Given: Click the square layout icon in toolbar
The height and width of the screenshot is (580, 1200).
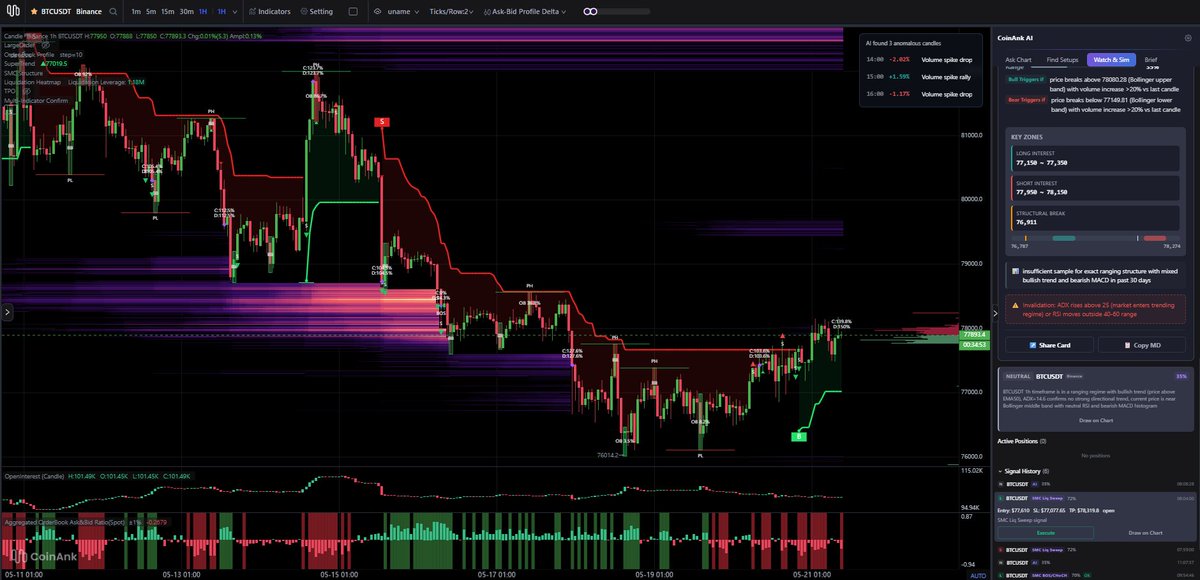Looking at the screenshot, I should pyautogui.click(x=353, y=11).
